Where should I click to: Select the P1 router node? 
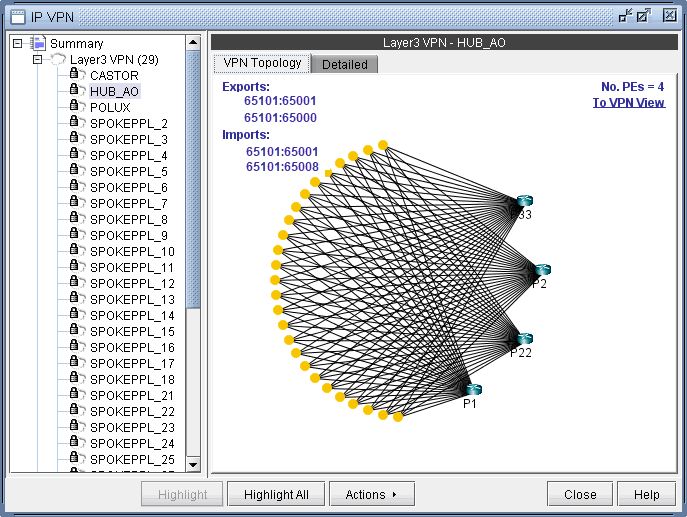pos(473,390)
